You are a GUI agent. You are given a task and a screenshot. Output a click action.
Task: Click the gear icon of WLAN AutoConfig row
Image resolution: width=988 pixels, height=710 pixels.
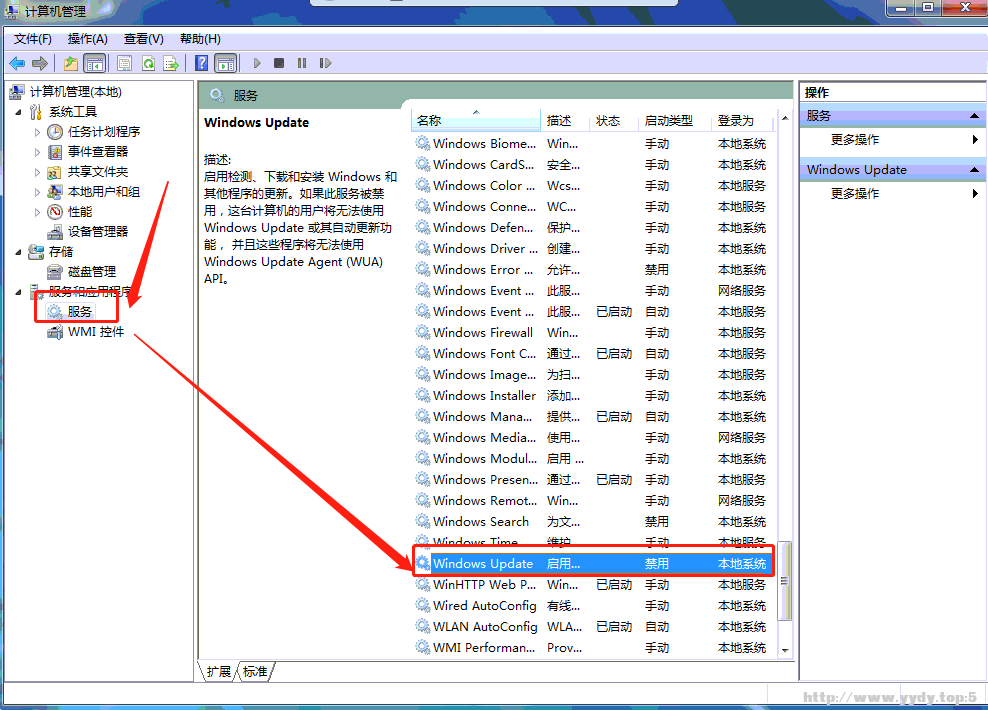[423, 626]
